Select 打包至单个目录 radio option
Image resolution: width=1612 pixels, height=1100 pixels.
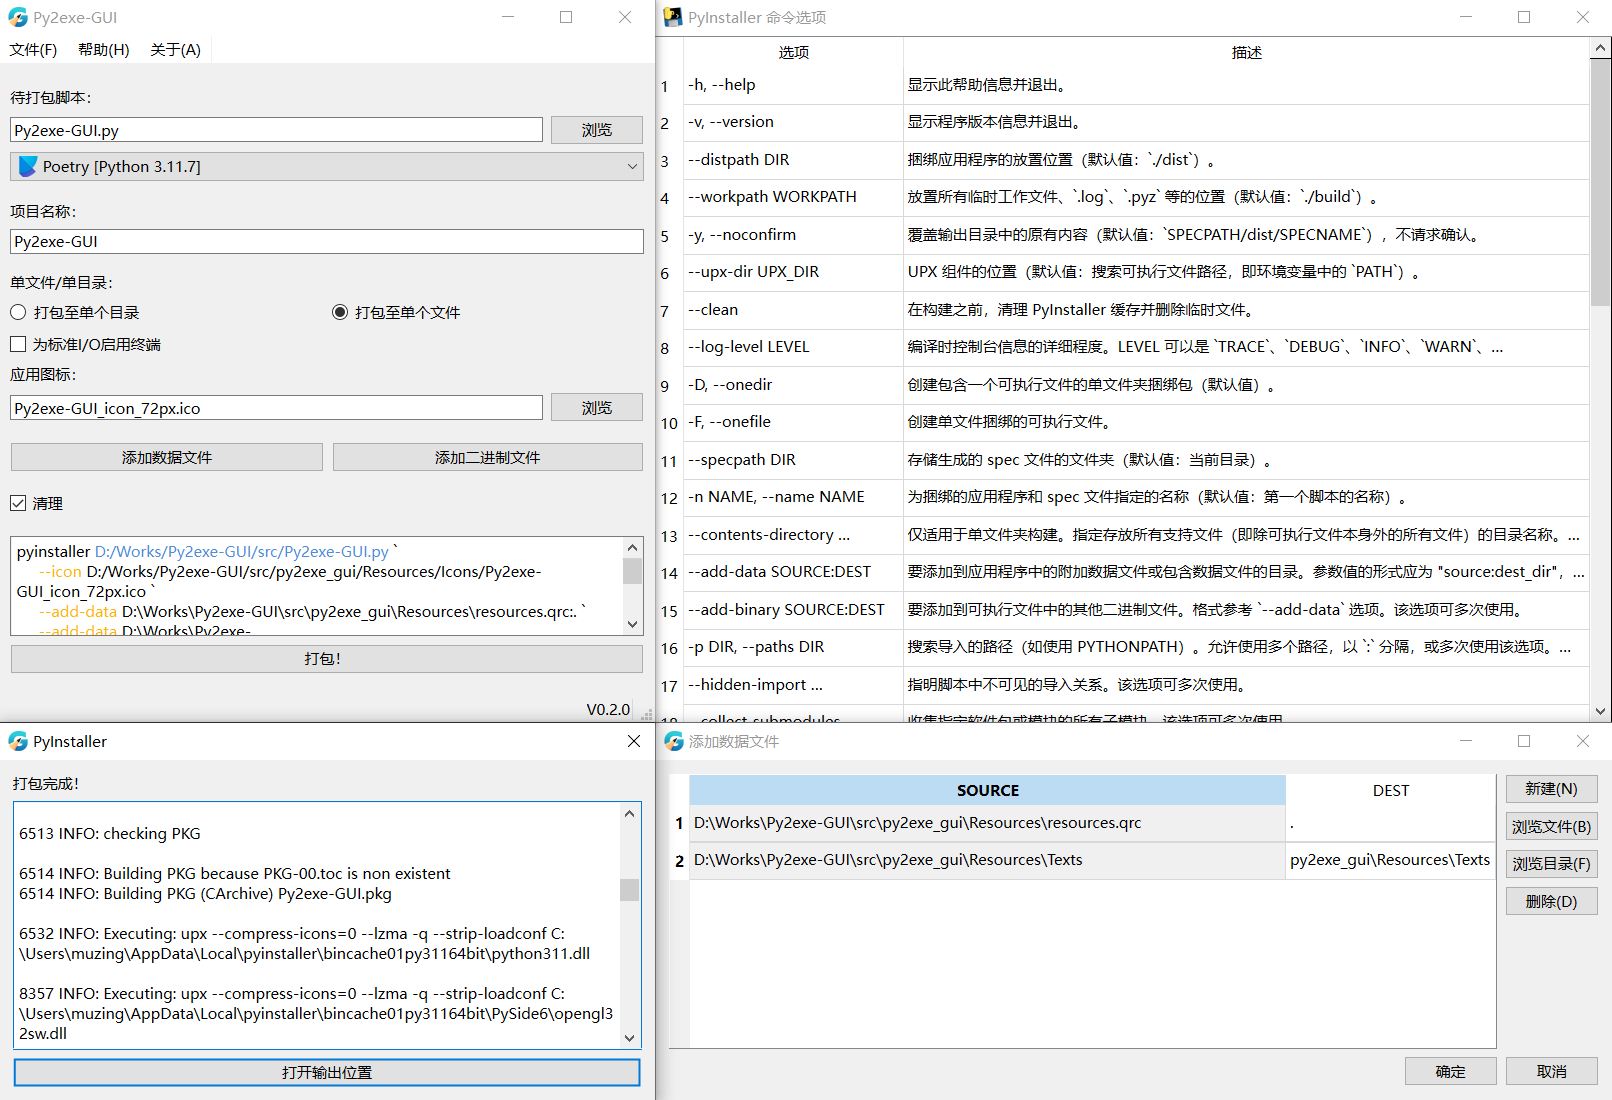point(19,313)
